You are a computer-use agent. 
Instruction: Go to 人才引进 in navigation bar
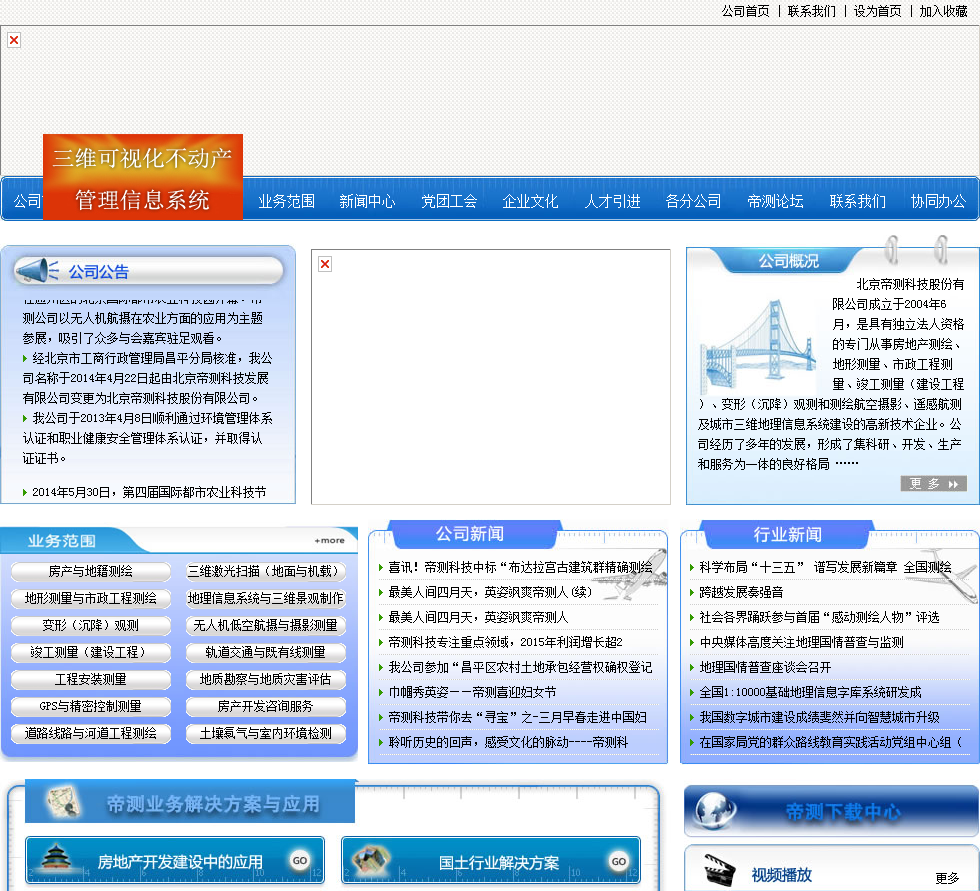coord(612,201)
